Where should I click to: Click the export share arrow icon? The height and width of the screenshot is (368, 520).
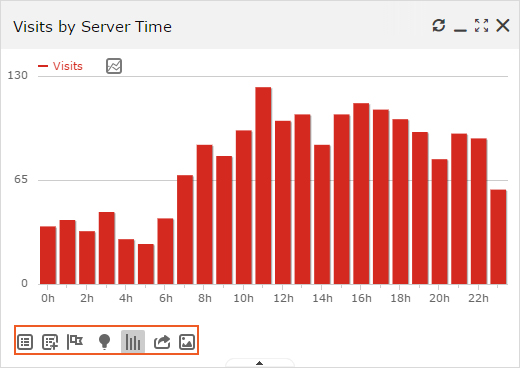[x=162, y=342]
